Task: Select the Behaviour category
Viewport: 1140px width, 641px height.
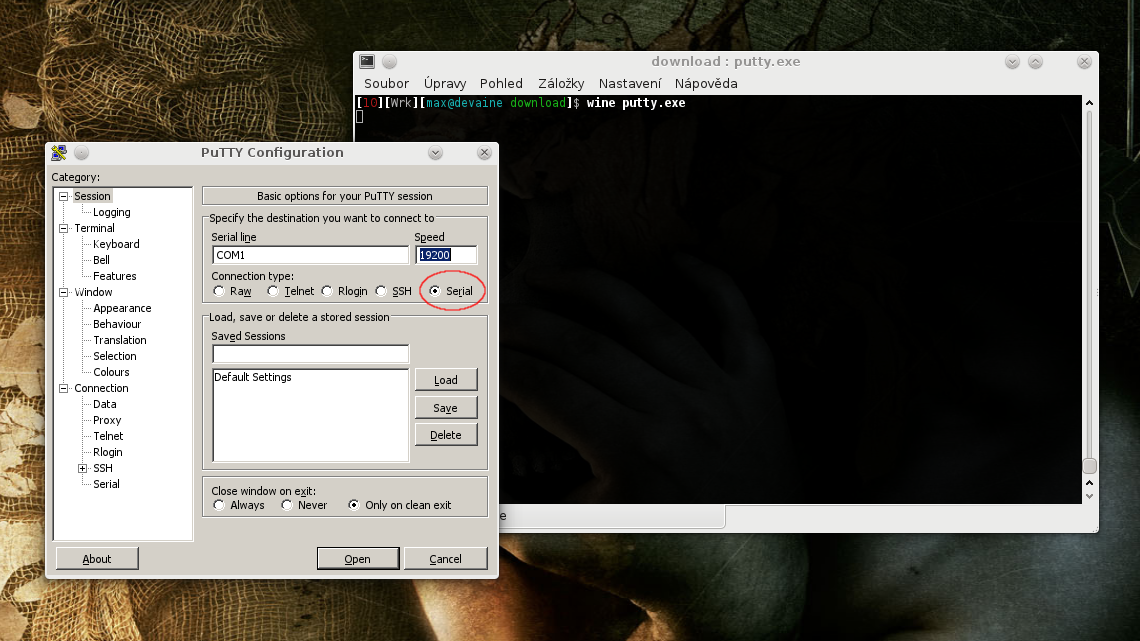Action: point(117,324)
